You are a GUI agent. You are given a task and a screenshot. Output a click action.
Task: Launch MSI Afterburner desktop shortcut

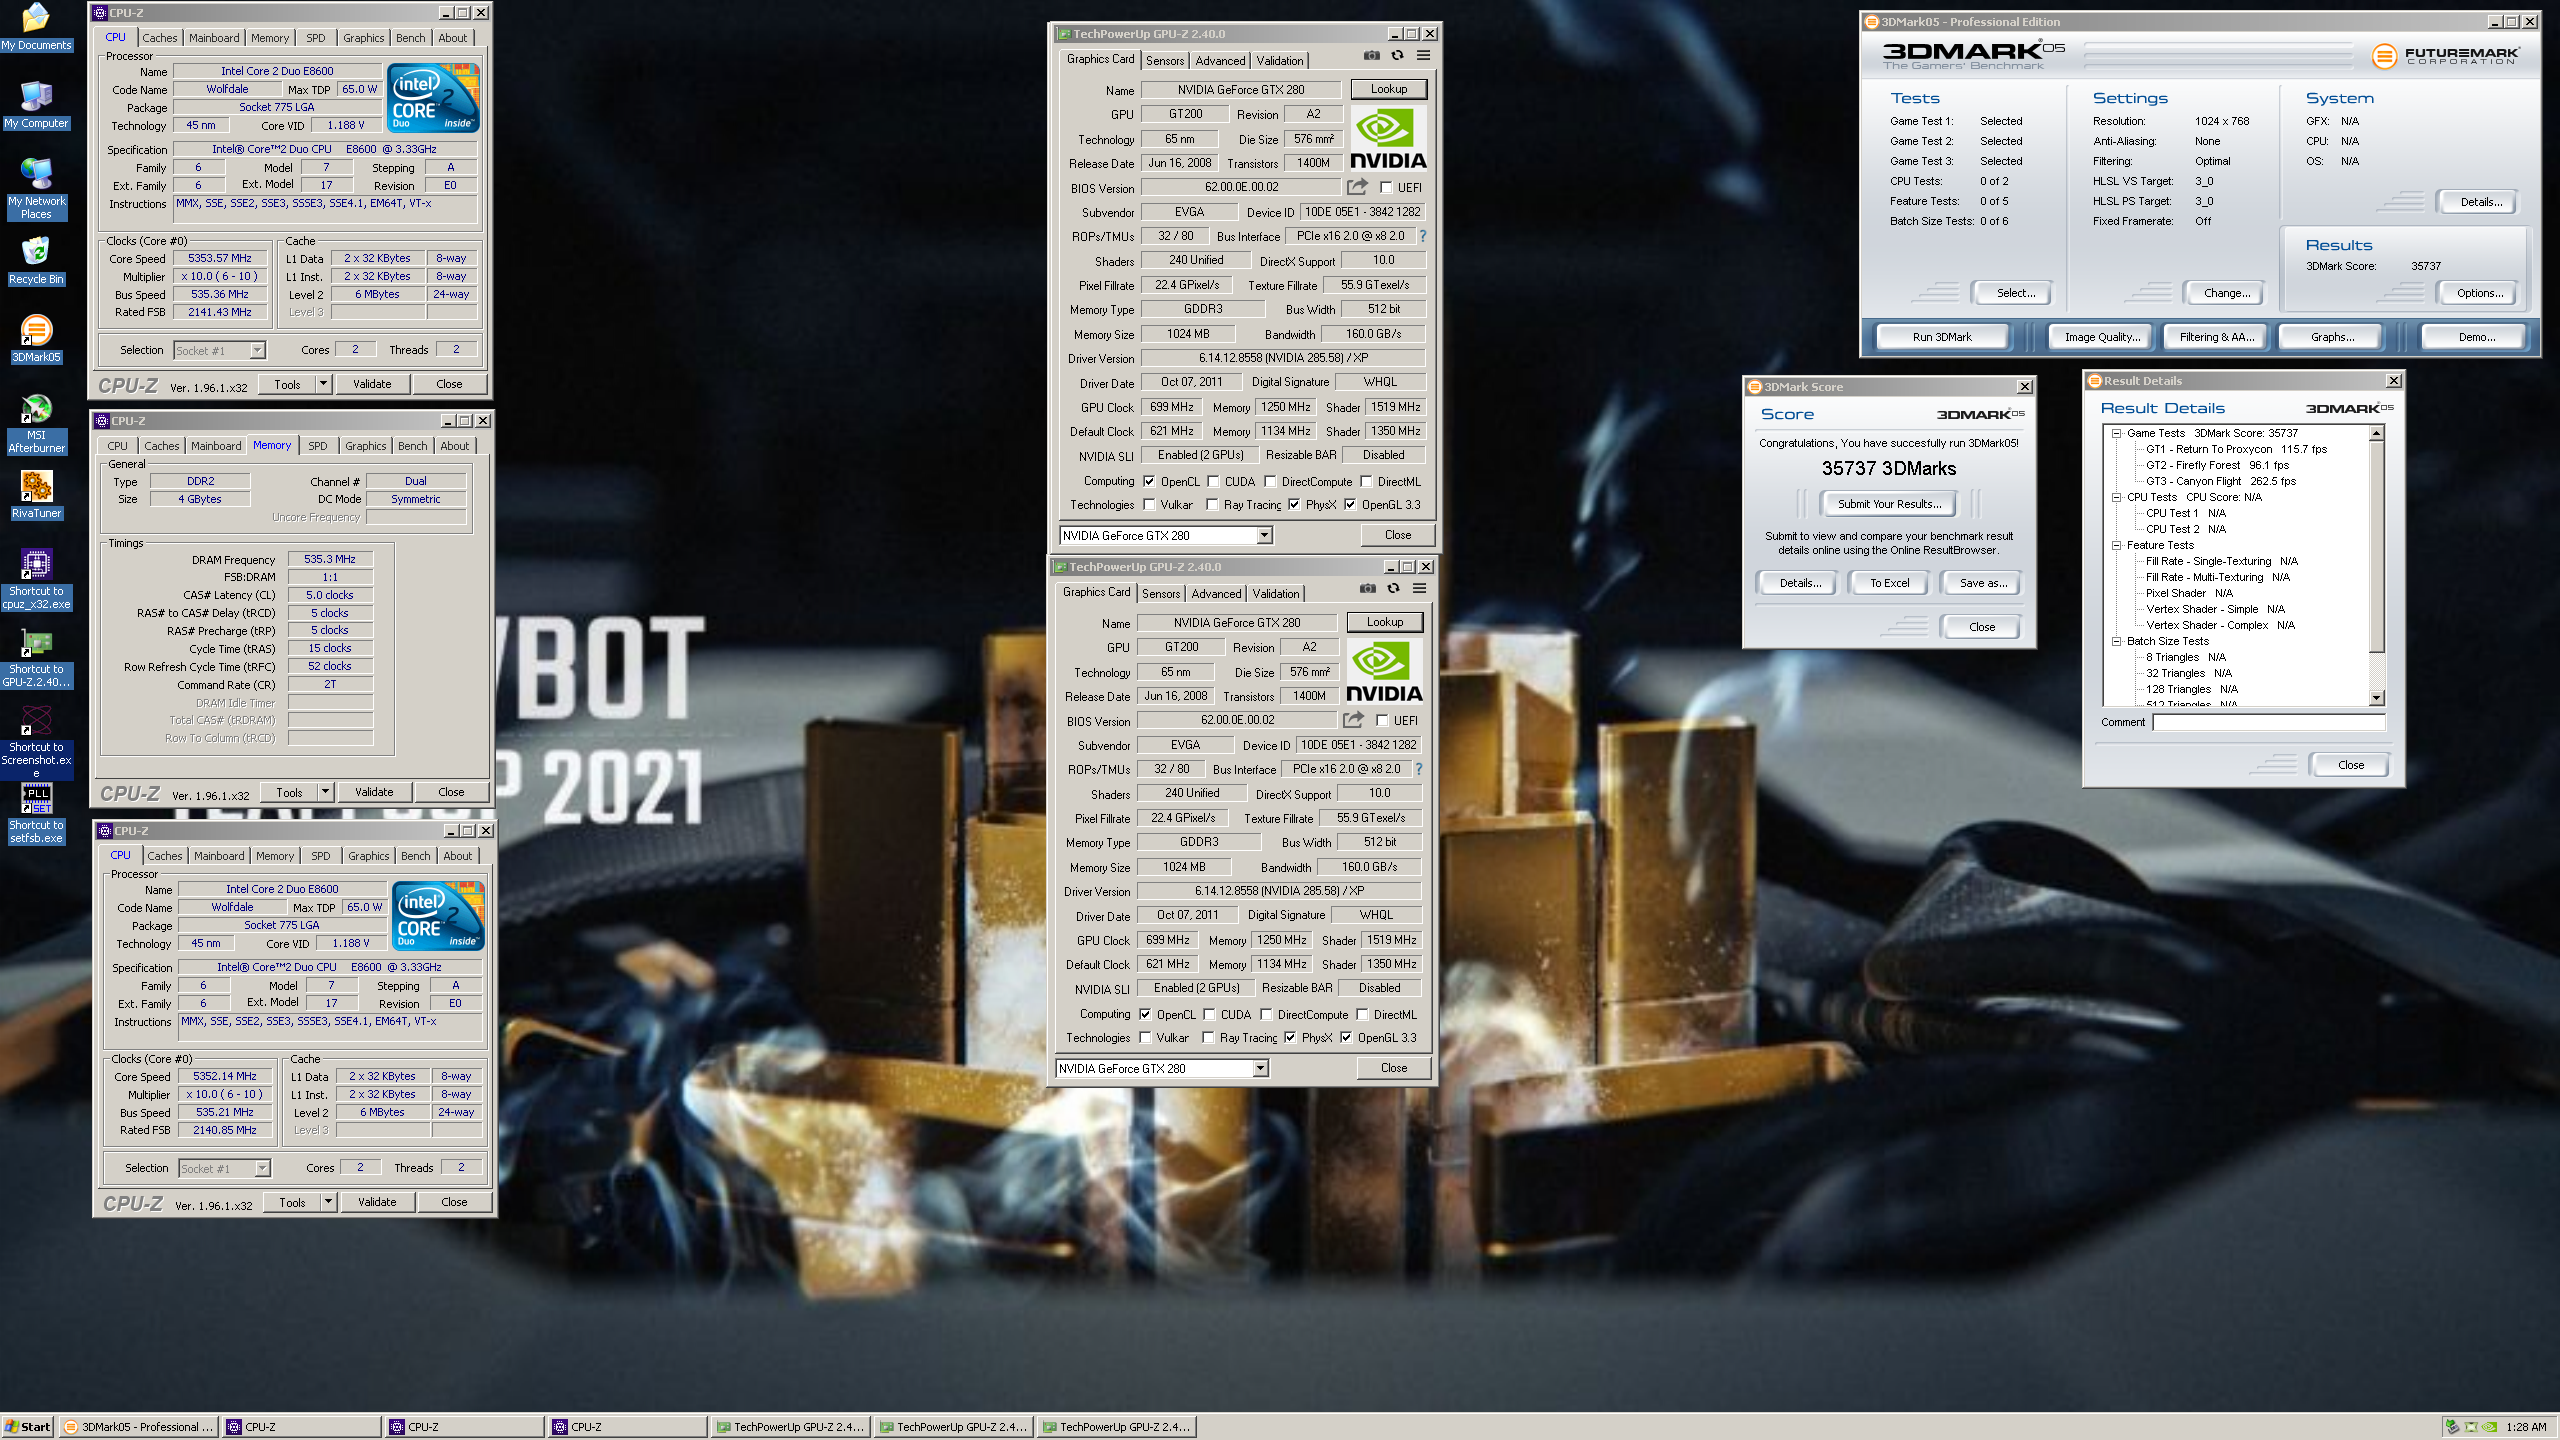point(36,423)
